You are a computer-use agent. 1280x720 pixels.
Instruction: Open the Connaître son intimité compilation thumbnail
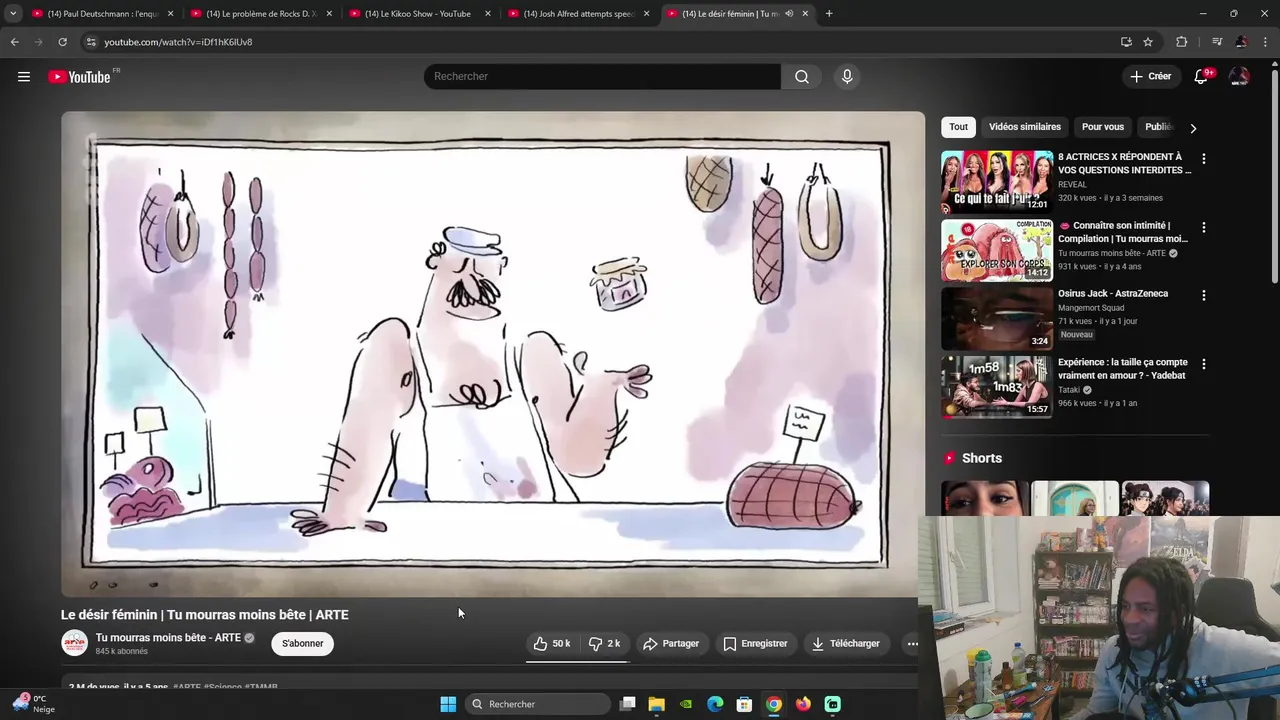pos(997,251)
